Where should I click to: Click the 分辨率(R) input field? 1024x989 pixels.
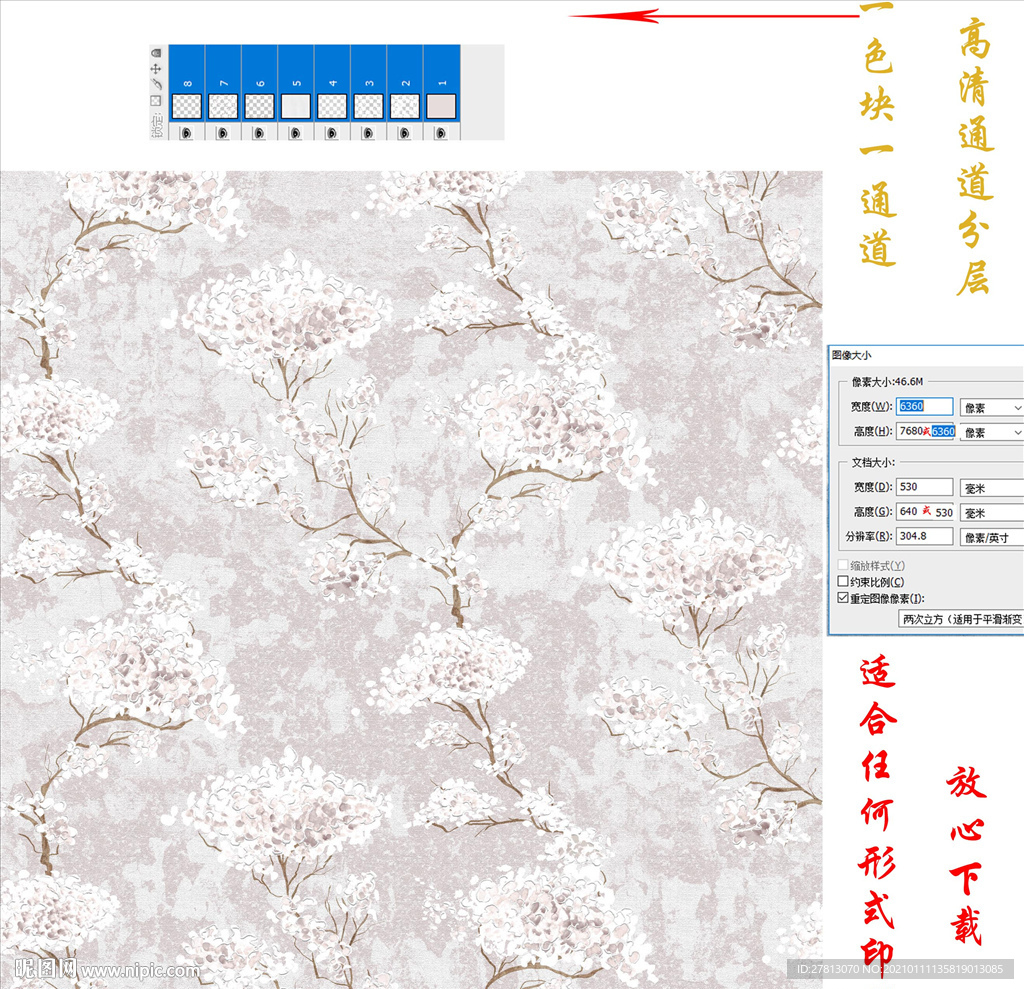(924, 536)
